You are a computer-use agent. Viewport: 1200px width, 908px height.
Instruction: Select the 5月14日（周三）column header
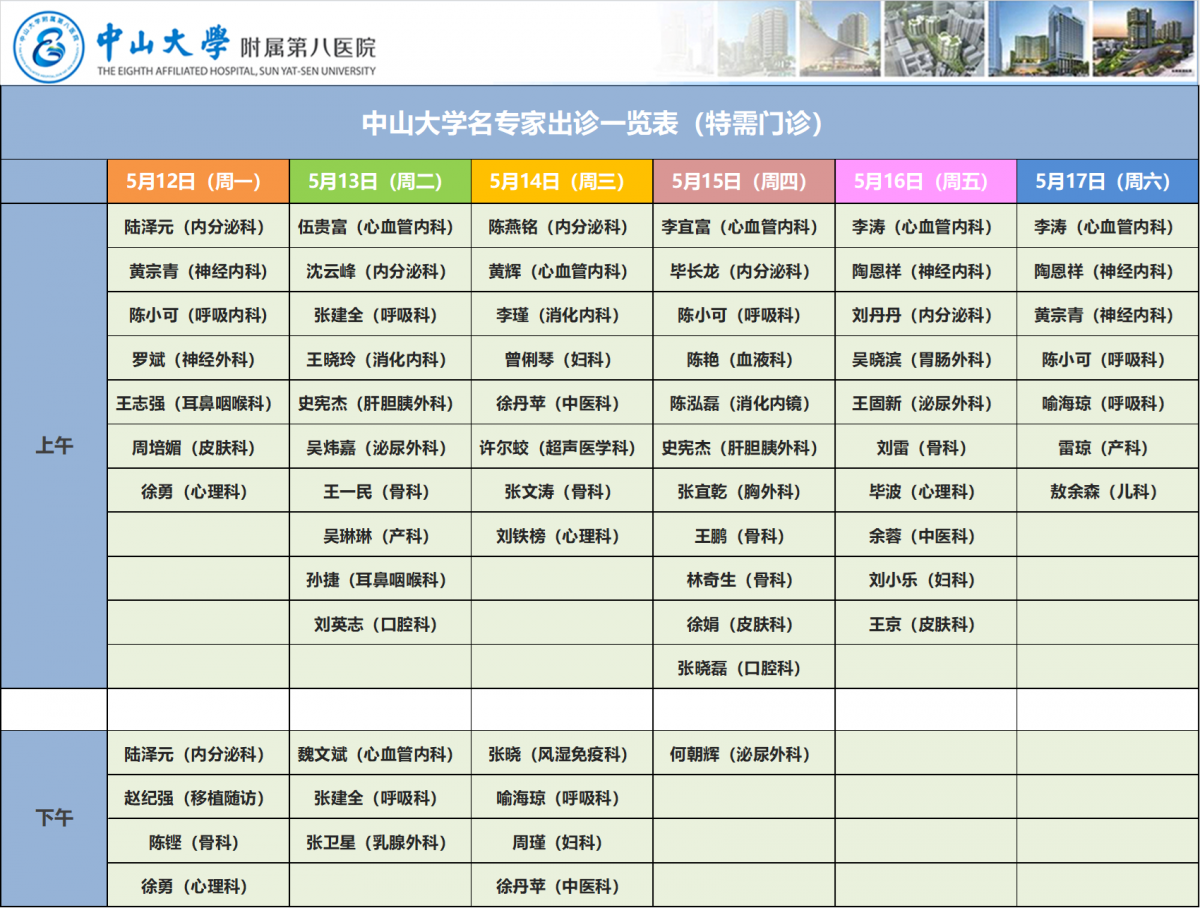562,181
